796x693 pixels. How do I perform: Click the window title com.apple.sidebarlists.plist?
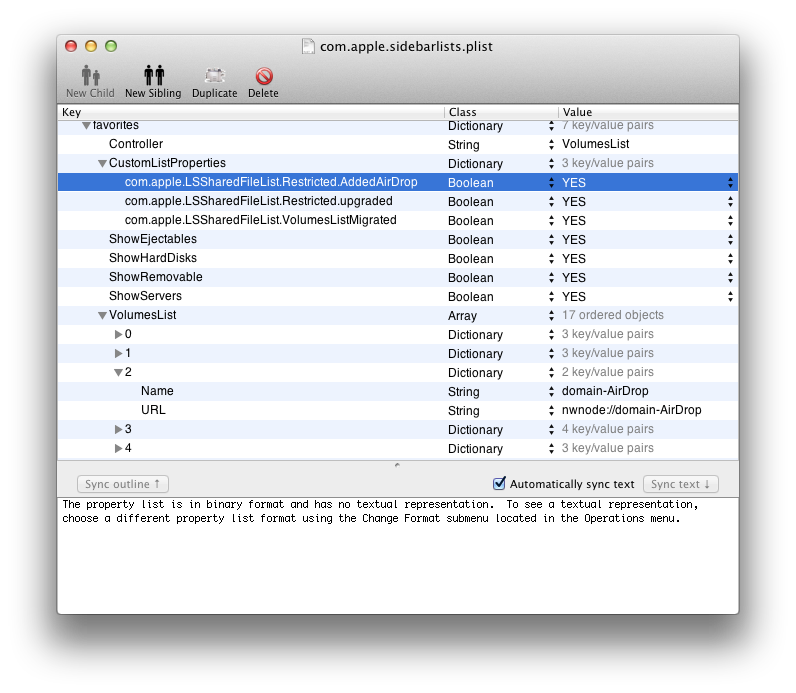point(406,47)
